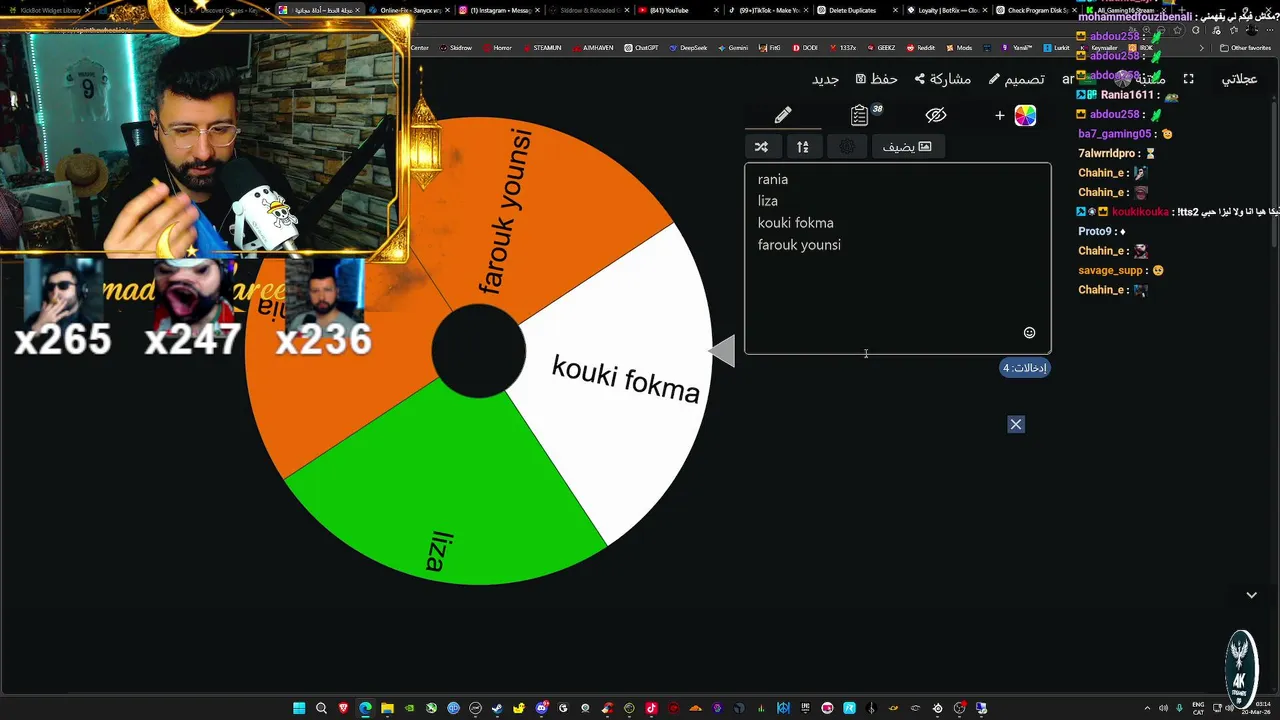Open NVIDIA app from taskbar
The image size is (1280, 720).
click(409, 708)
